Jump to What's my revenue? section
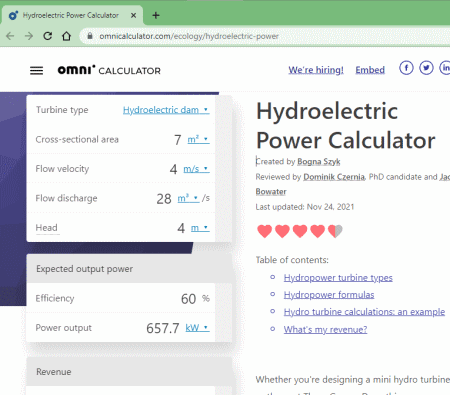Screen dimensions: 450x395 click(x=325, y=329)
